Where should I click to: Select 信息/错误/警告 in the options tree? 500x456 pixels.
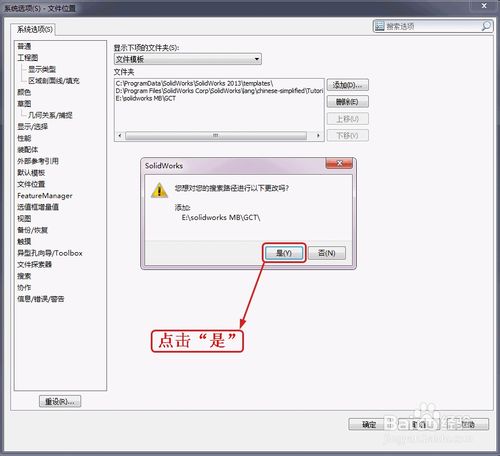40,299
